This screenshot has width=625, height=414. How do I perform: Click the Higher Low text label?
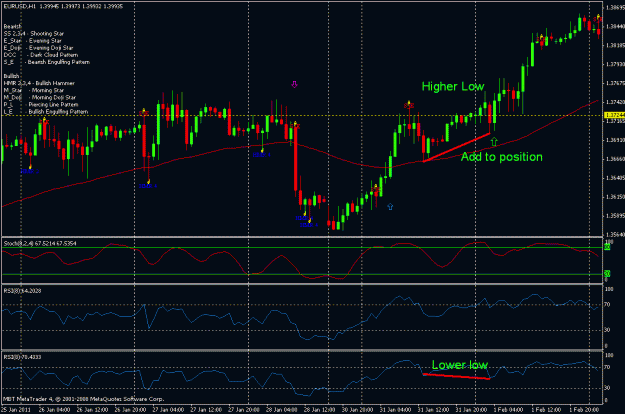click(x=453, y=86)
